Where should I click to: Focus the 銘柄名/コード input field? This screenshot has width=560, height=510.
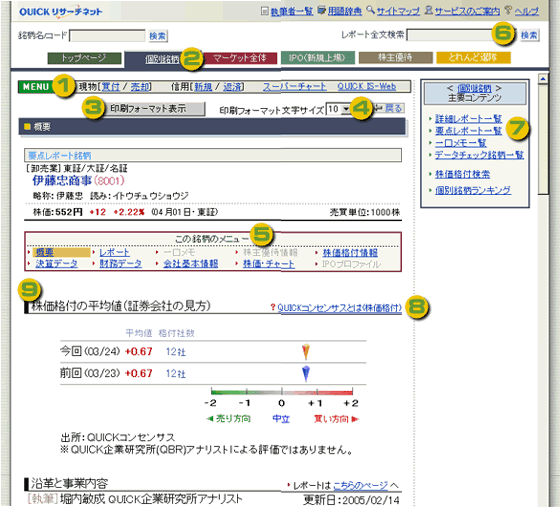(107, 36)
